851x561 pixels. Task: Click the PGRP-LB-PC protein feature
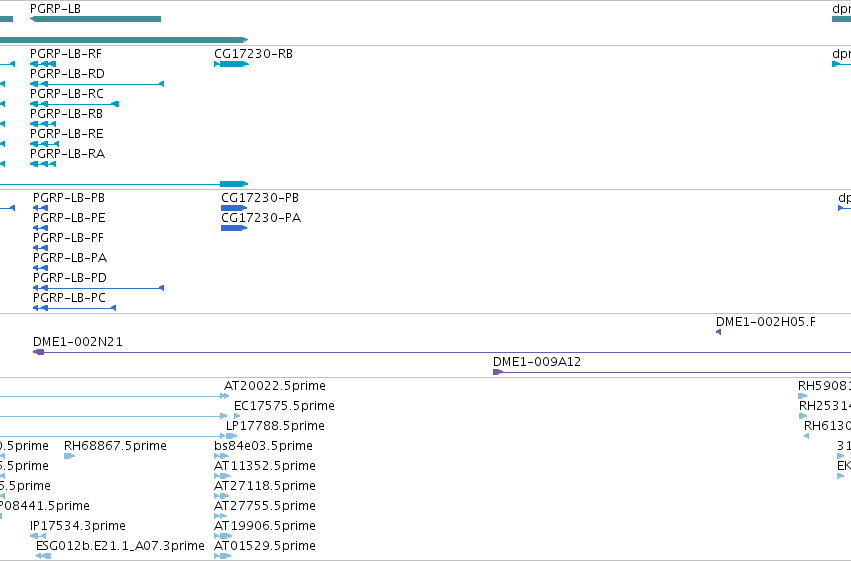tap(74, 308)
